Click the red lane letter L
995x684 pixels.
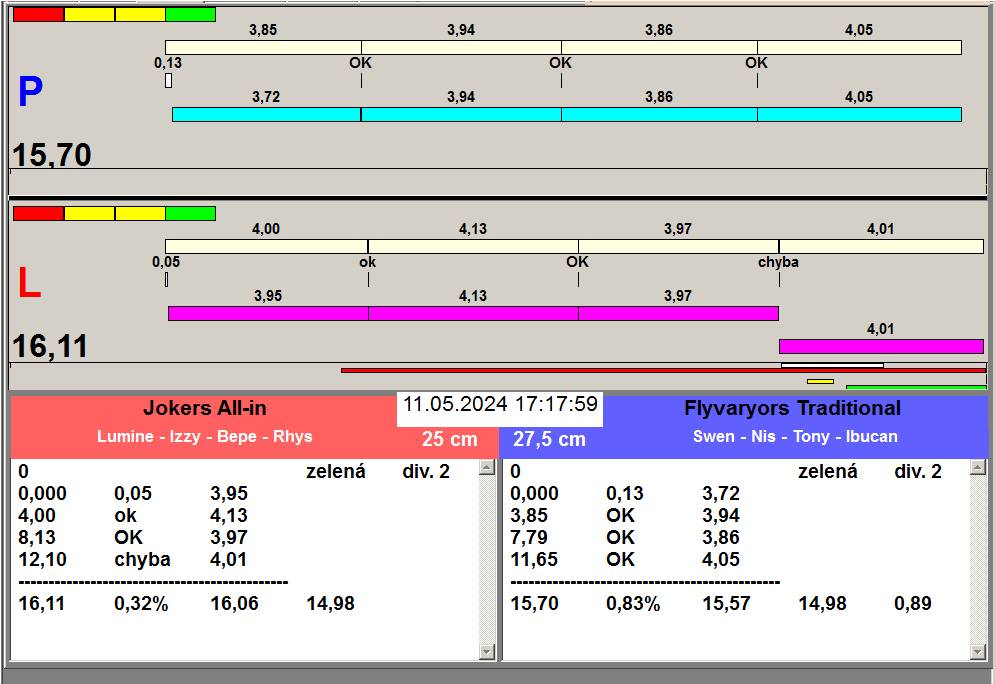tap(29, 283)
